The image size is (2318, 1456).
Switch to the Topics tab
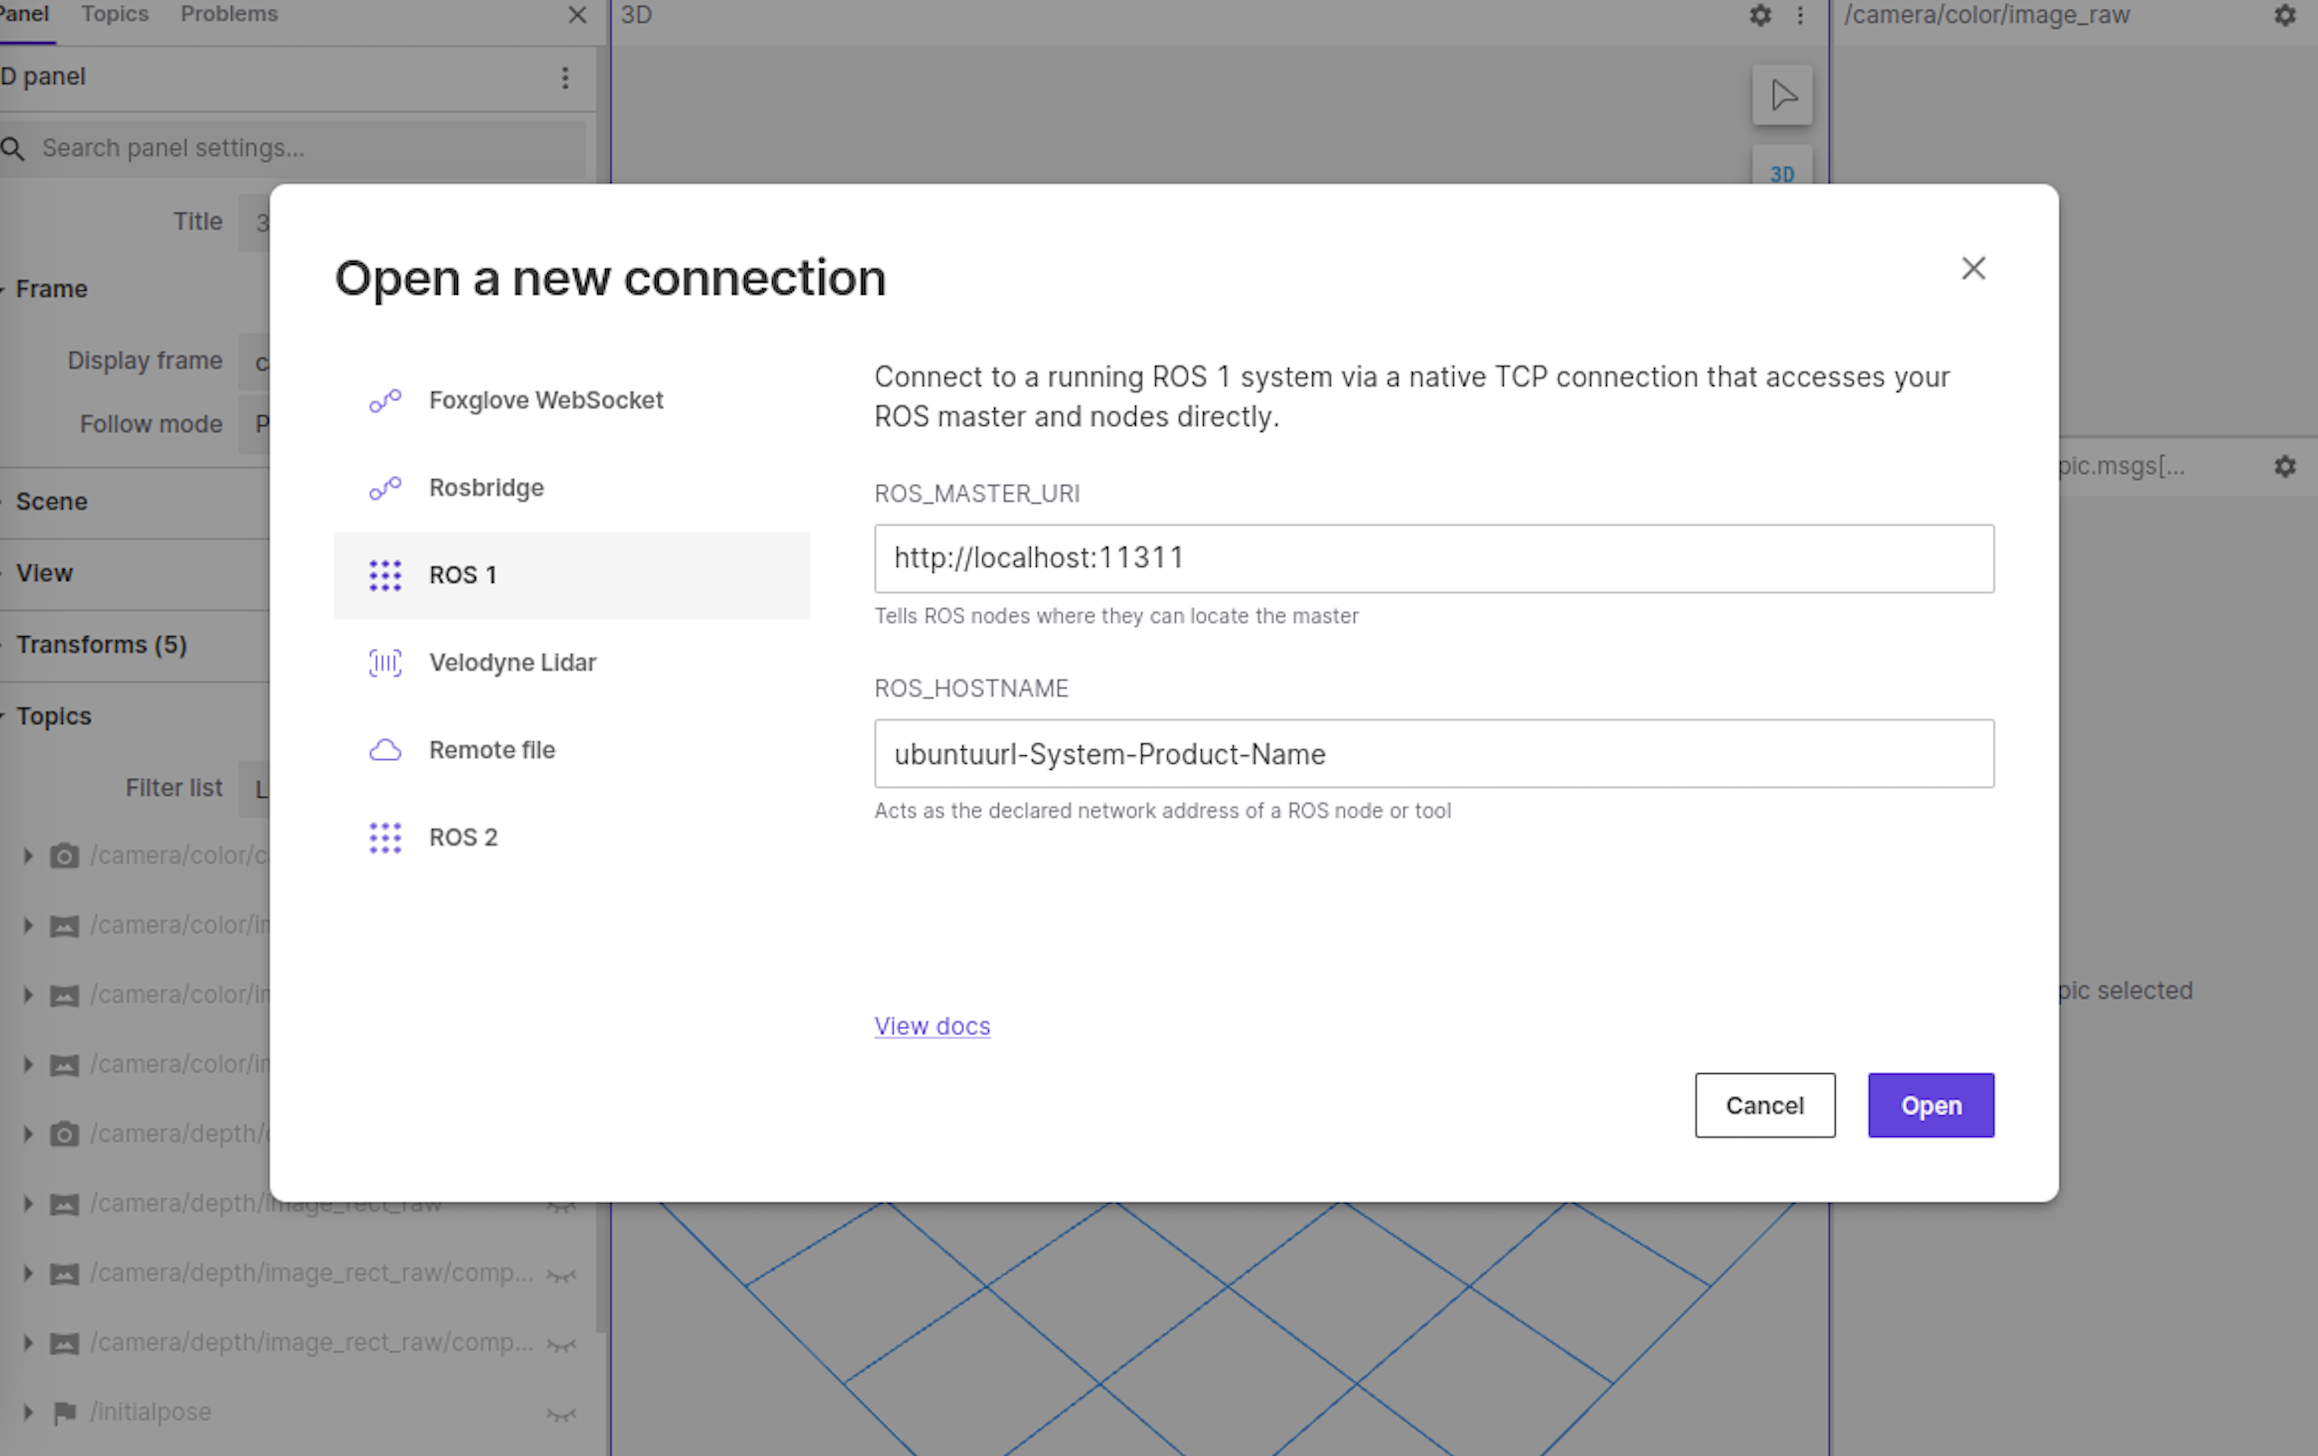(115, 15)
